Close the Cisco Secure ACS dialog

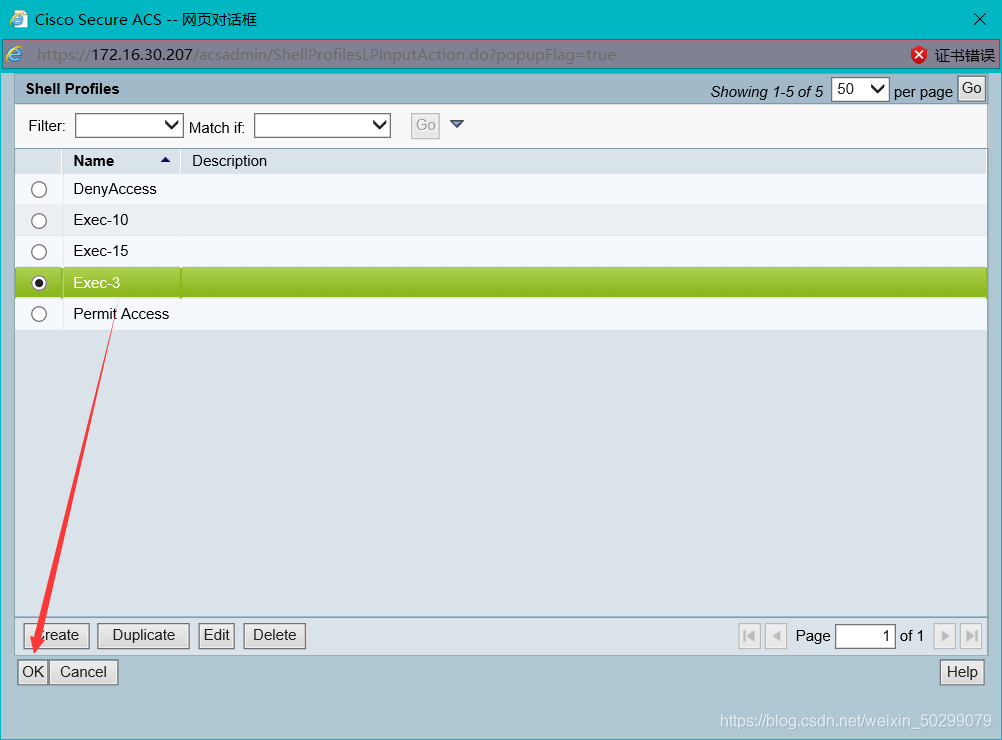point(980,19)
